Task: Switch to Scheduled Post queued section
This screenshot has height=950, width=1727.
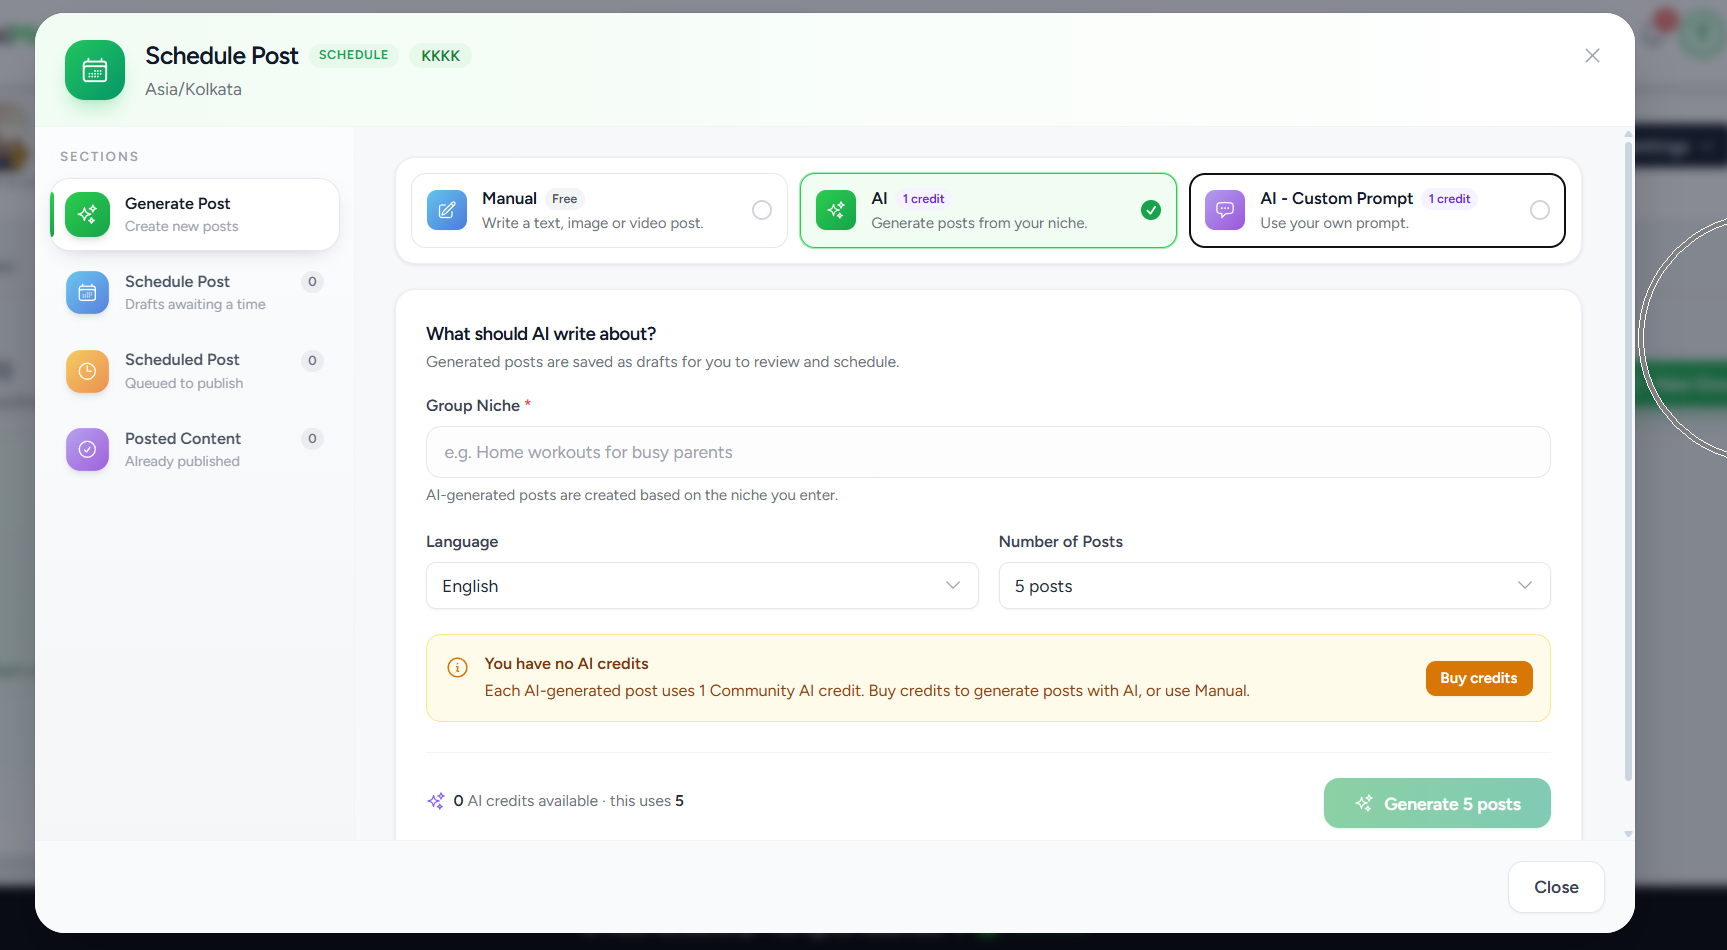Action: click(x=195, y=371)
